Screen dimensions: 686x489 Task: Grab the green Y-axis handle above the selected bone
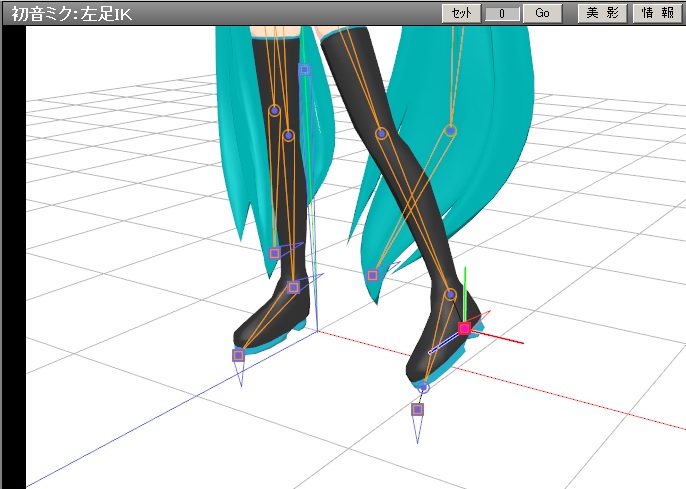(465, 293)
